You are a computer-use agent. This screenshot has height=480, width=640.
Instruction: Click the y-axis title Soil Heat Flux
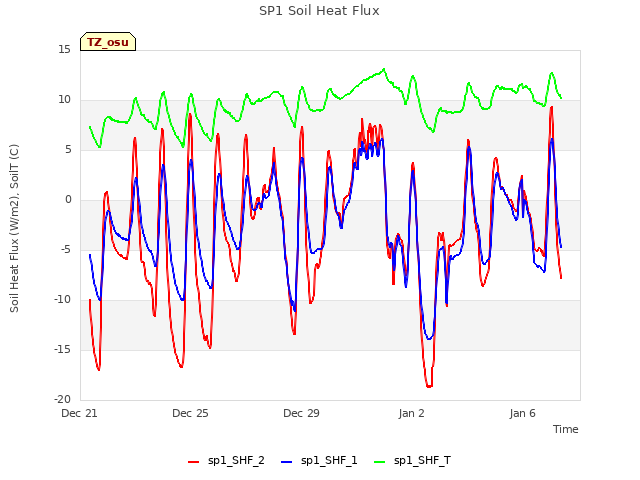tap(14, 228)
